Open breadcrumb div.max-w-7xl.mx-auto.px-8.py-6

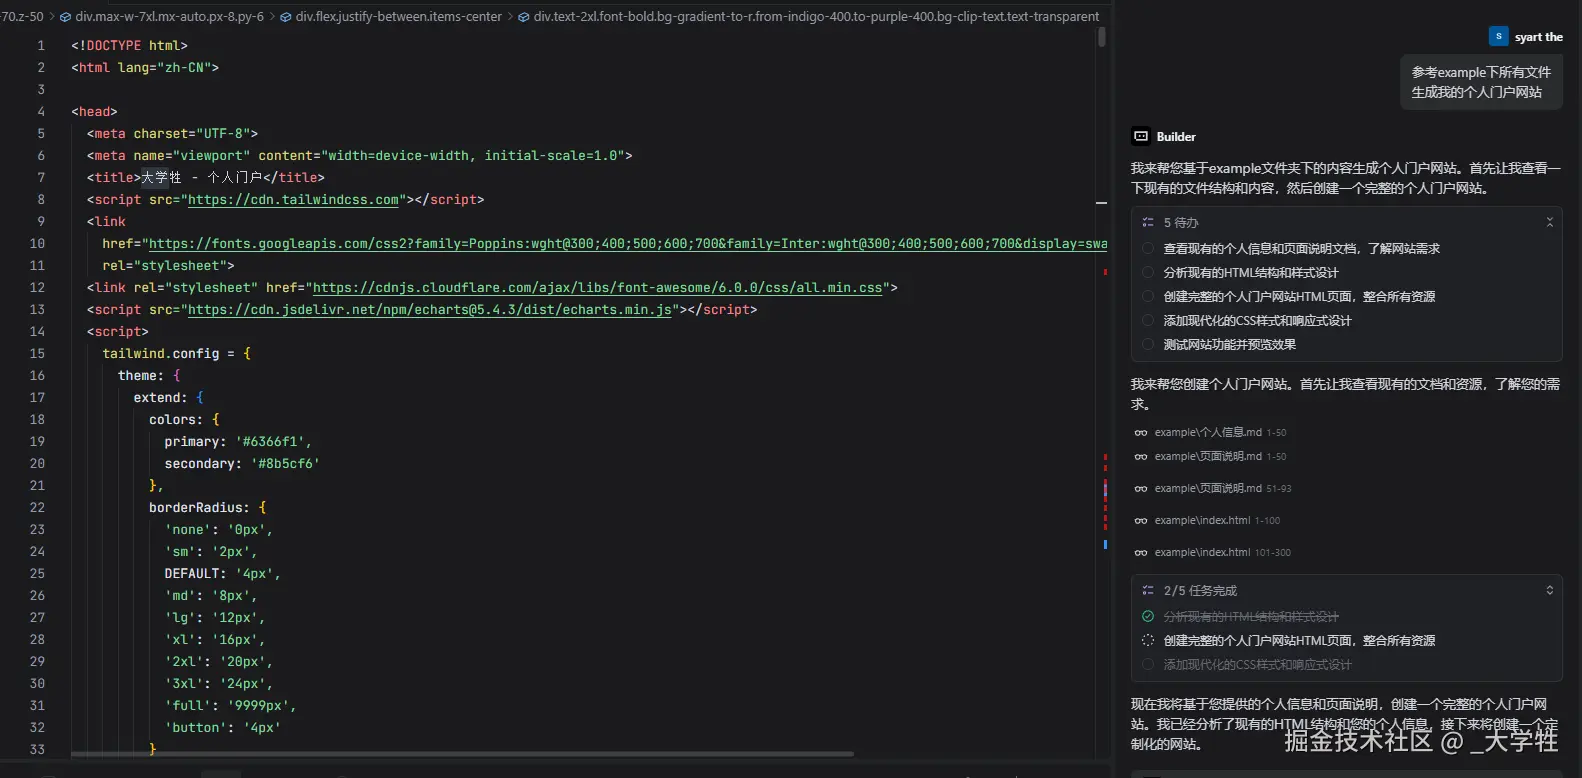[x=170, y=17]
